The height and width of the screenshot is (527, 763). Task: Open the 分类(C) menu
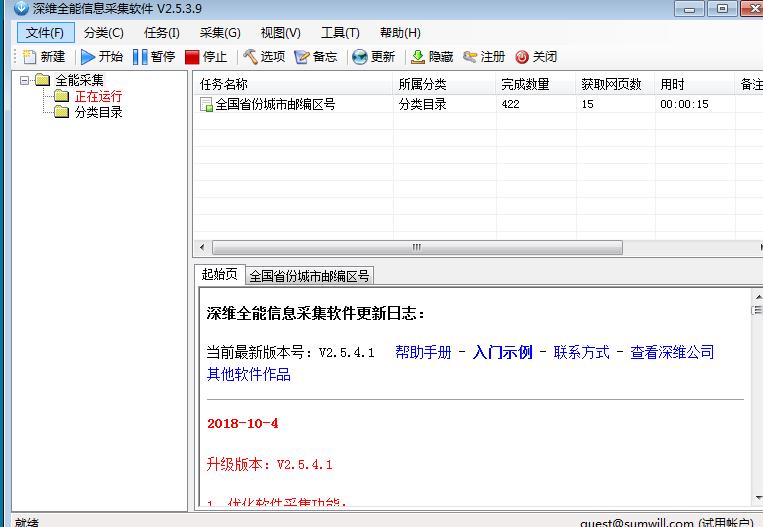coord(104,33)
